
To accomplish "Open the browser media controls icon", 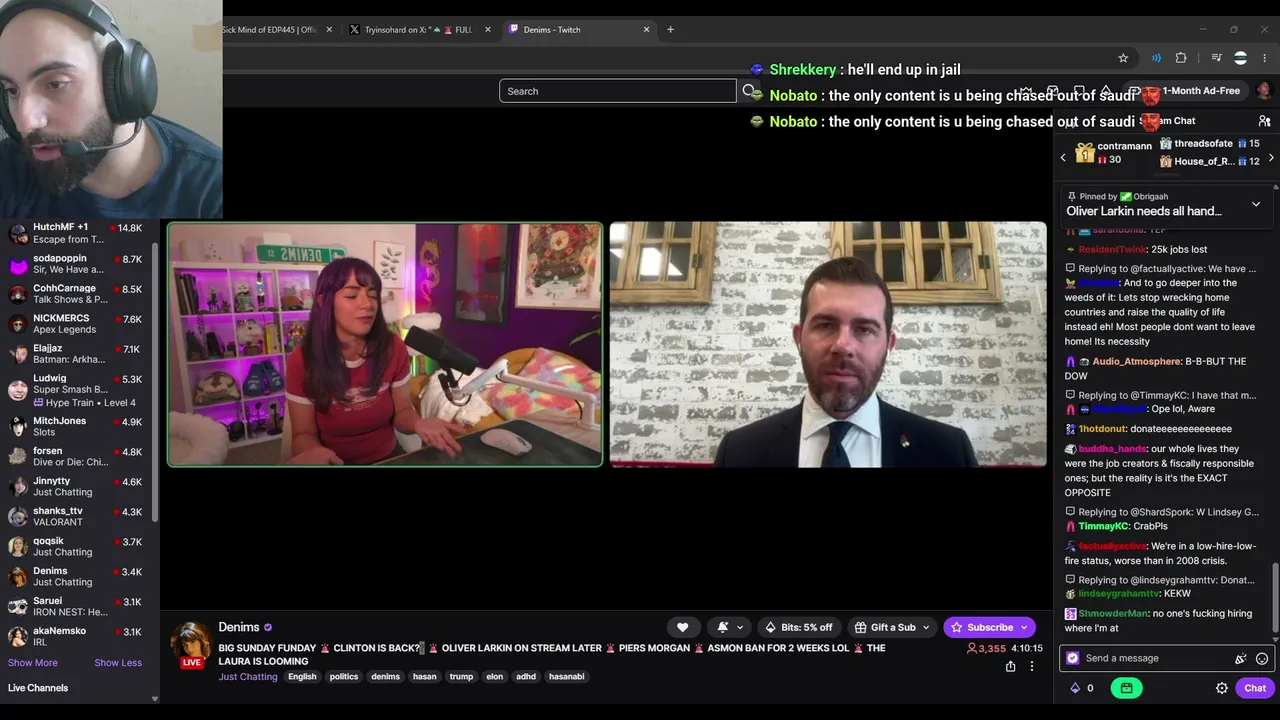I will (1216, 58).
